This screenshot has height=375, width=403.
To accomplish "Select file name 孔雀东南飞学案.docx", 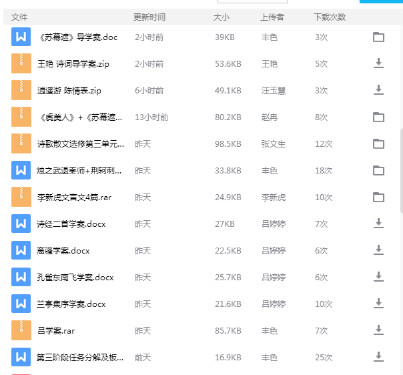I will (x=75, y=277).
